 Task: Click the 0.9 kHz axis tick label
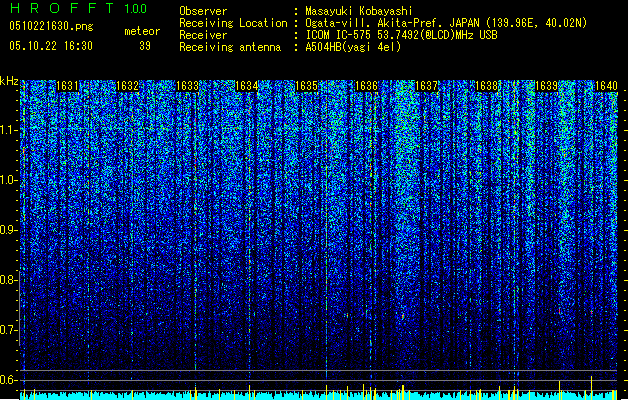8,231
